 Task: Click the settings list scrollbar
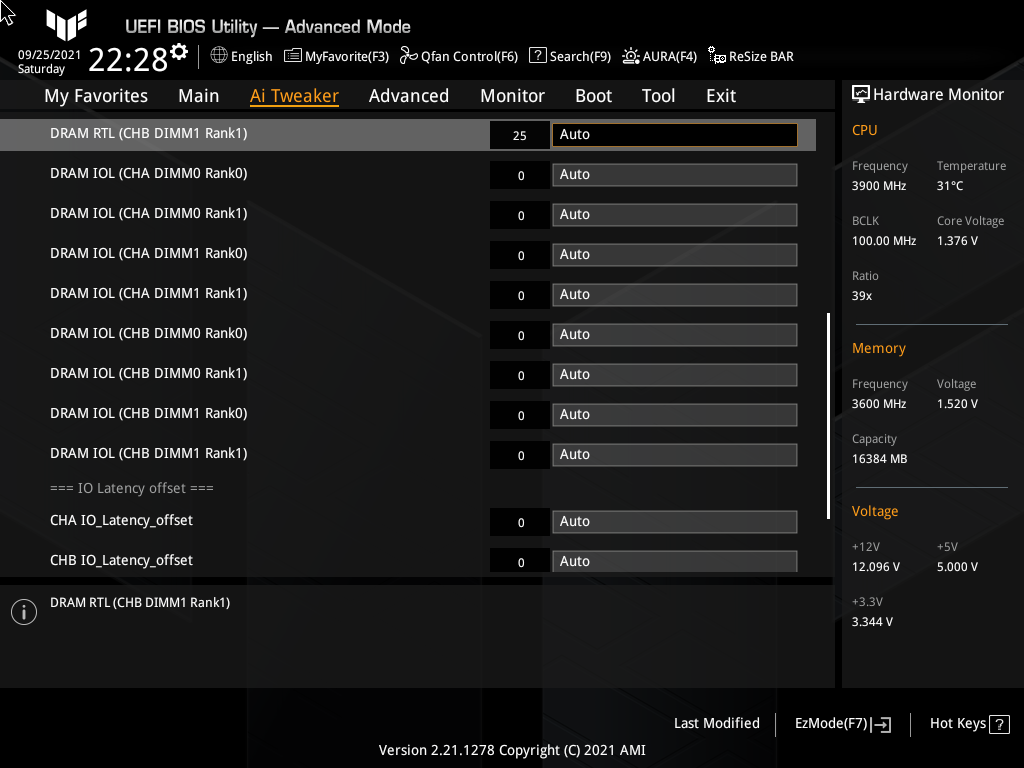coord(828,416)
